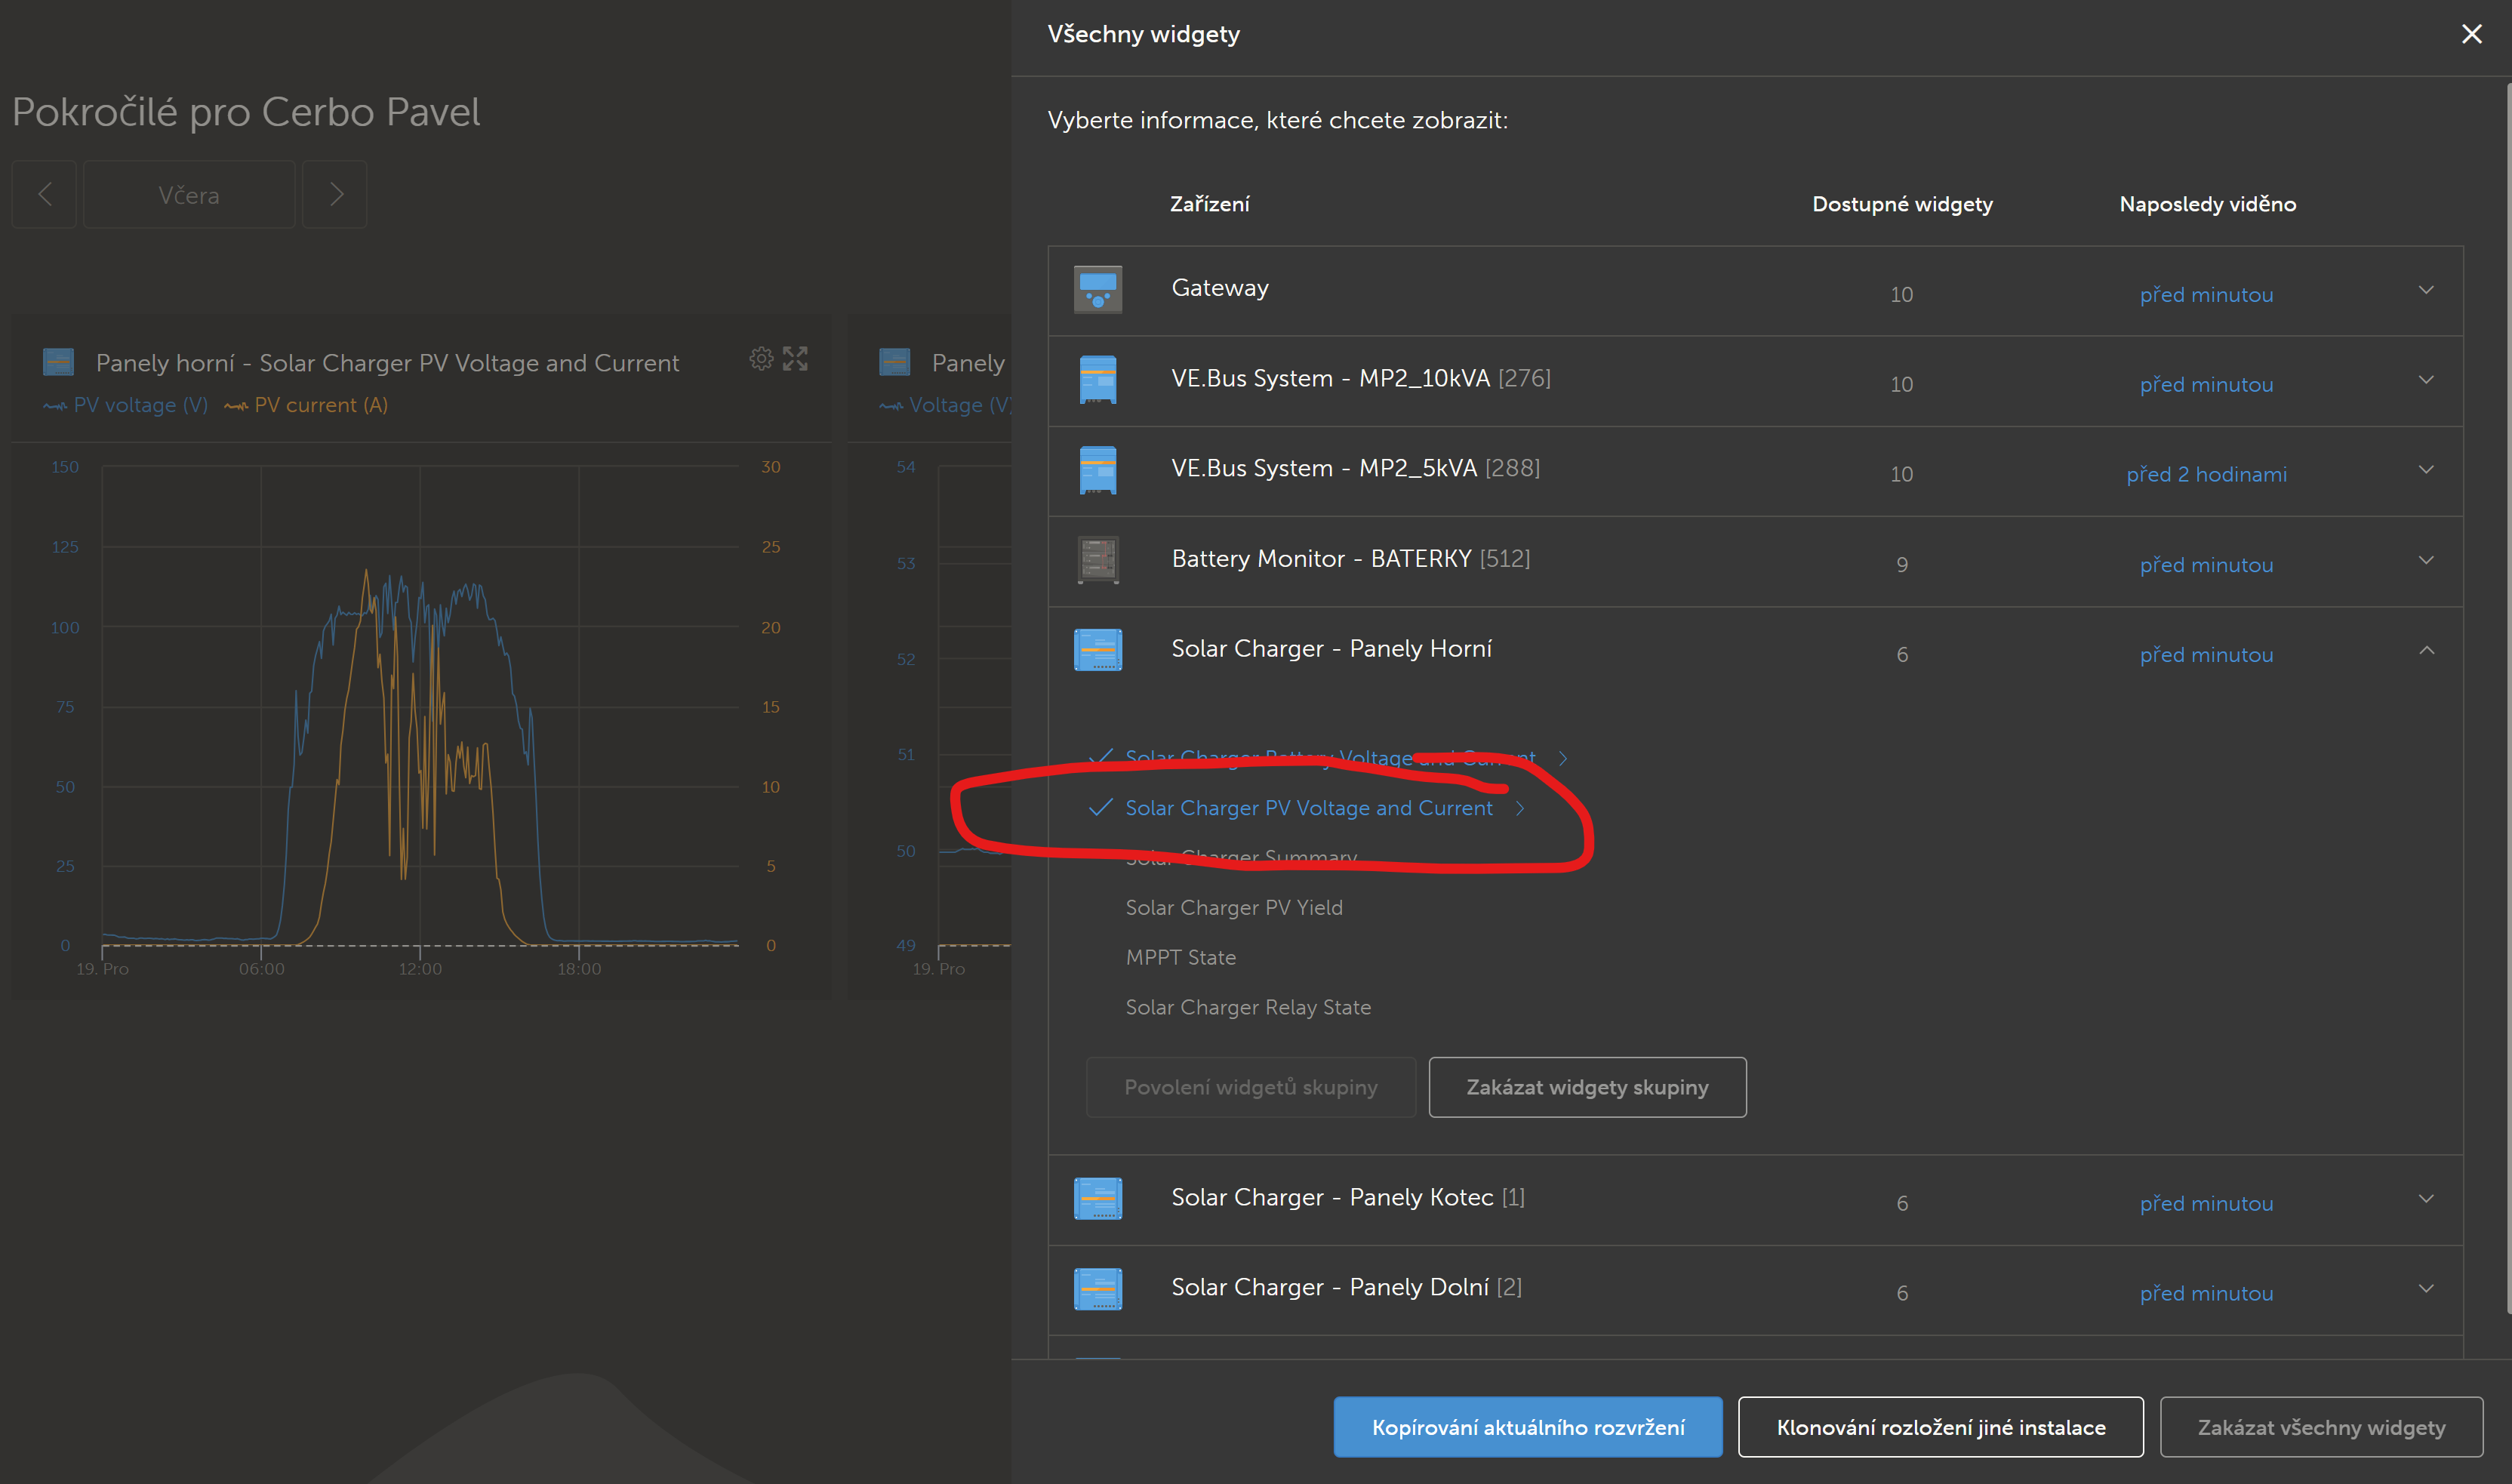2512x1484 pixels.
Task: Uncheck Solar Charger PV Voltage and Current widget
Action: 1307,808
